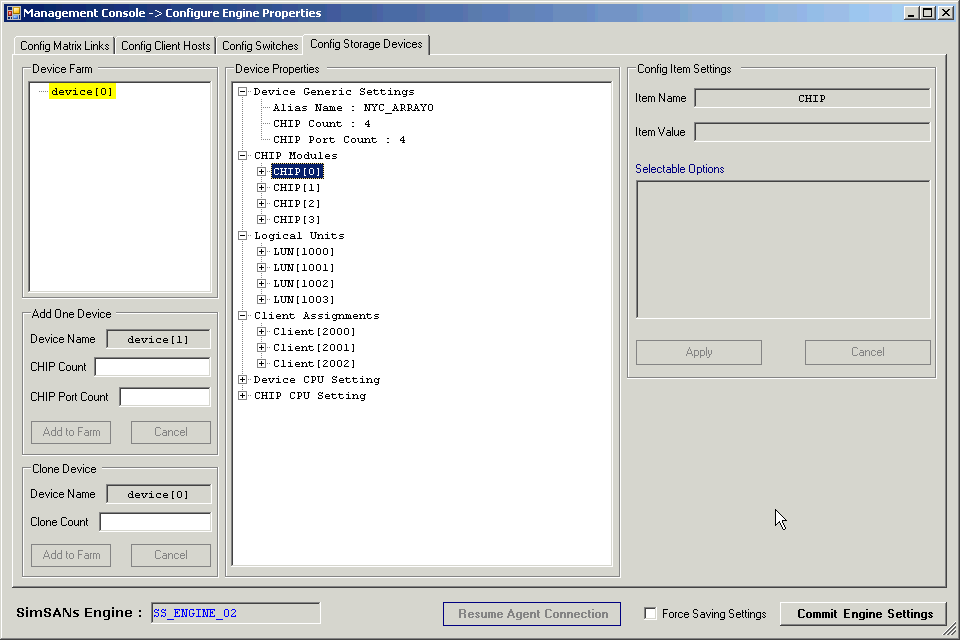Open the Config Client Hosts tab
This screenshot has width=960, height=640.
[165, 46]
